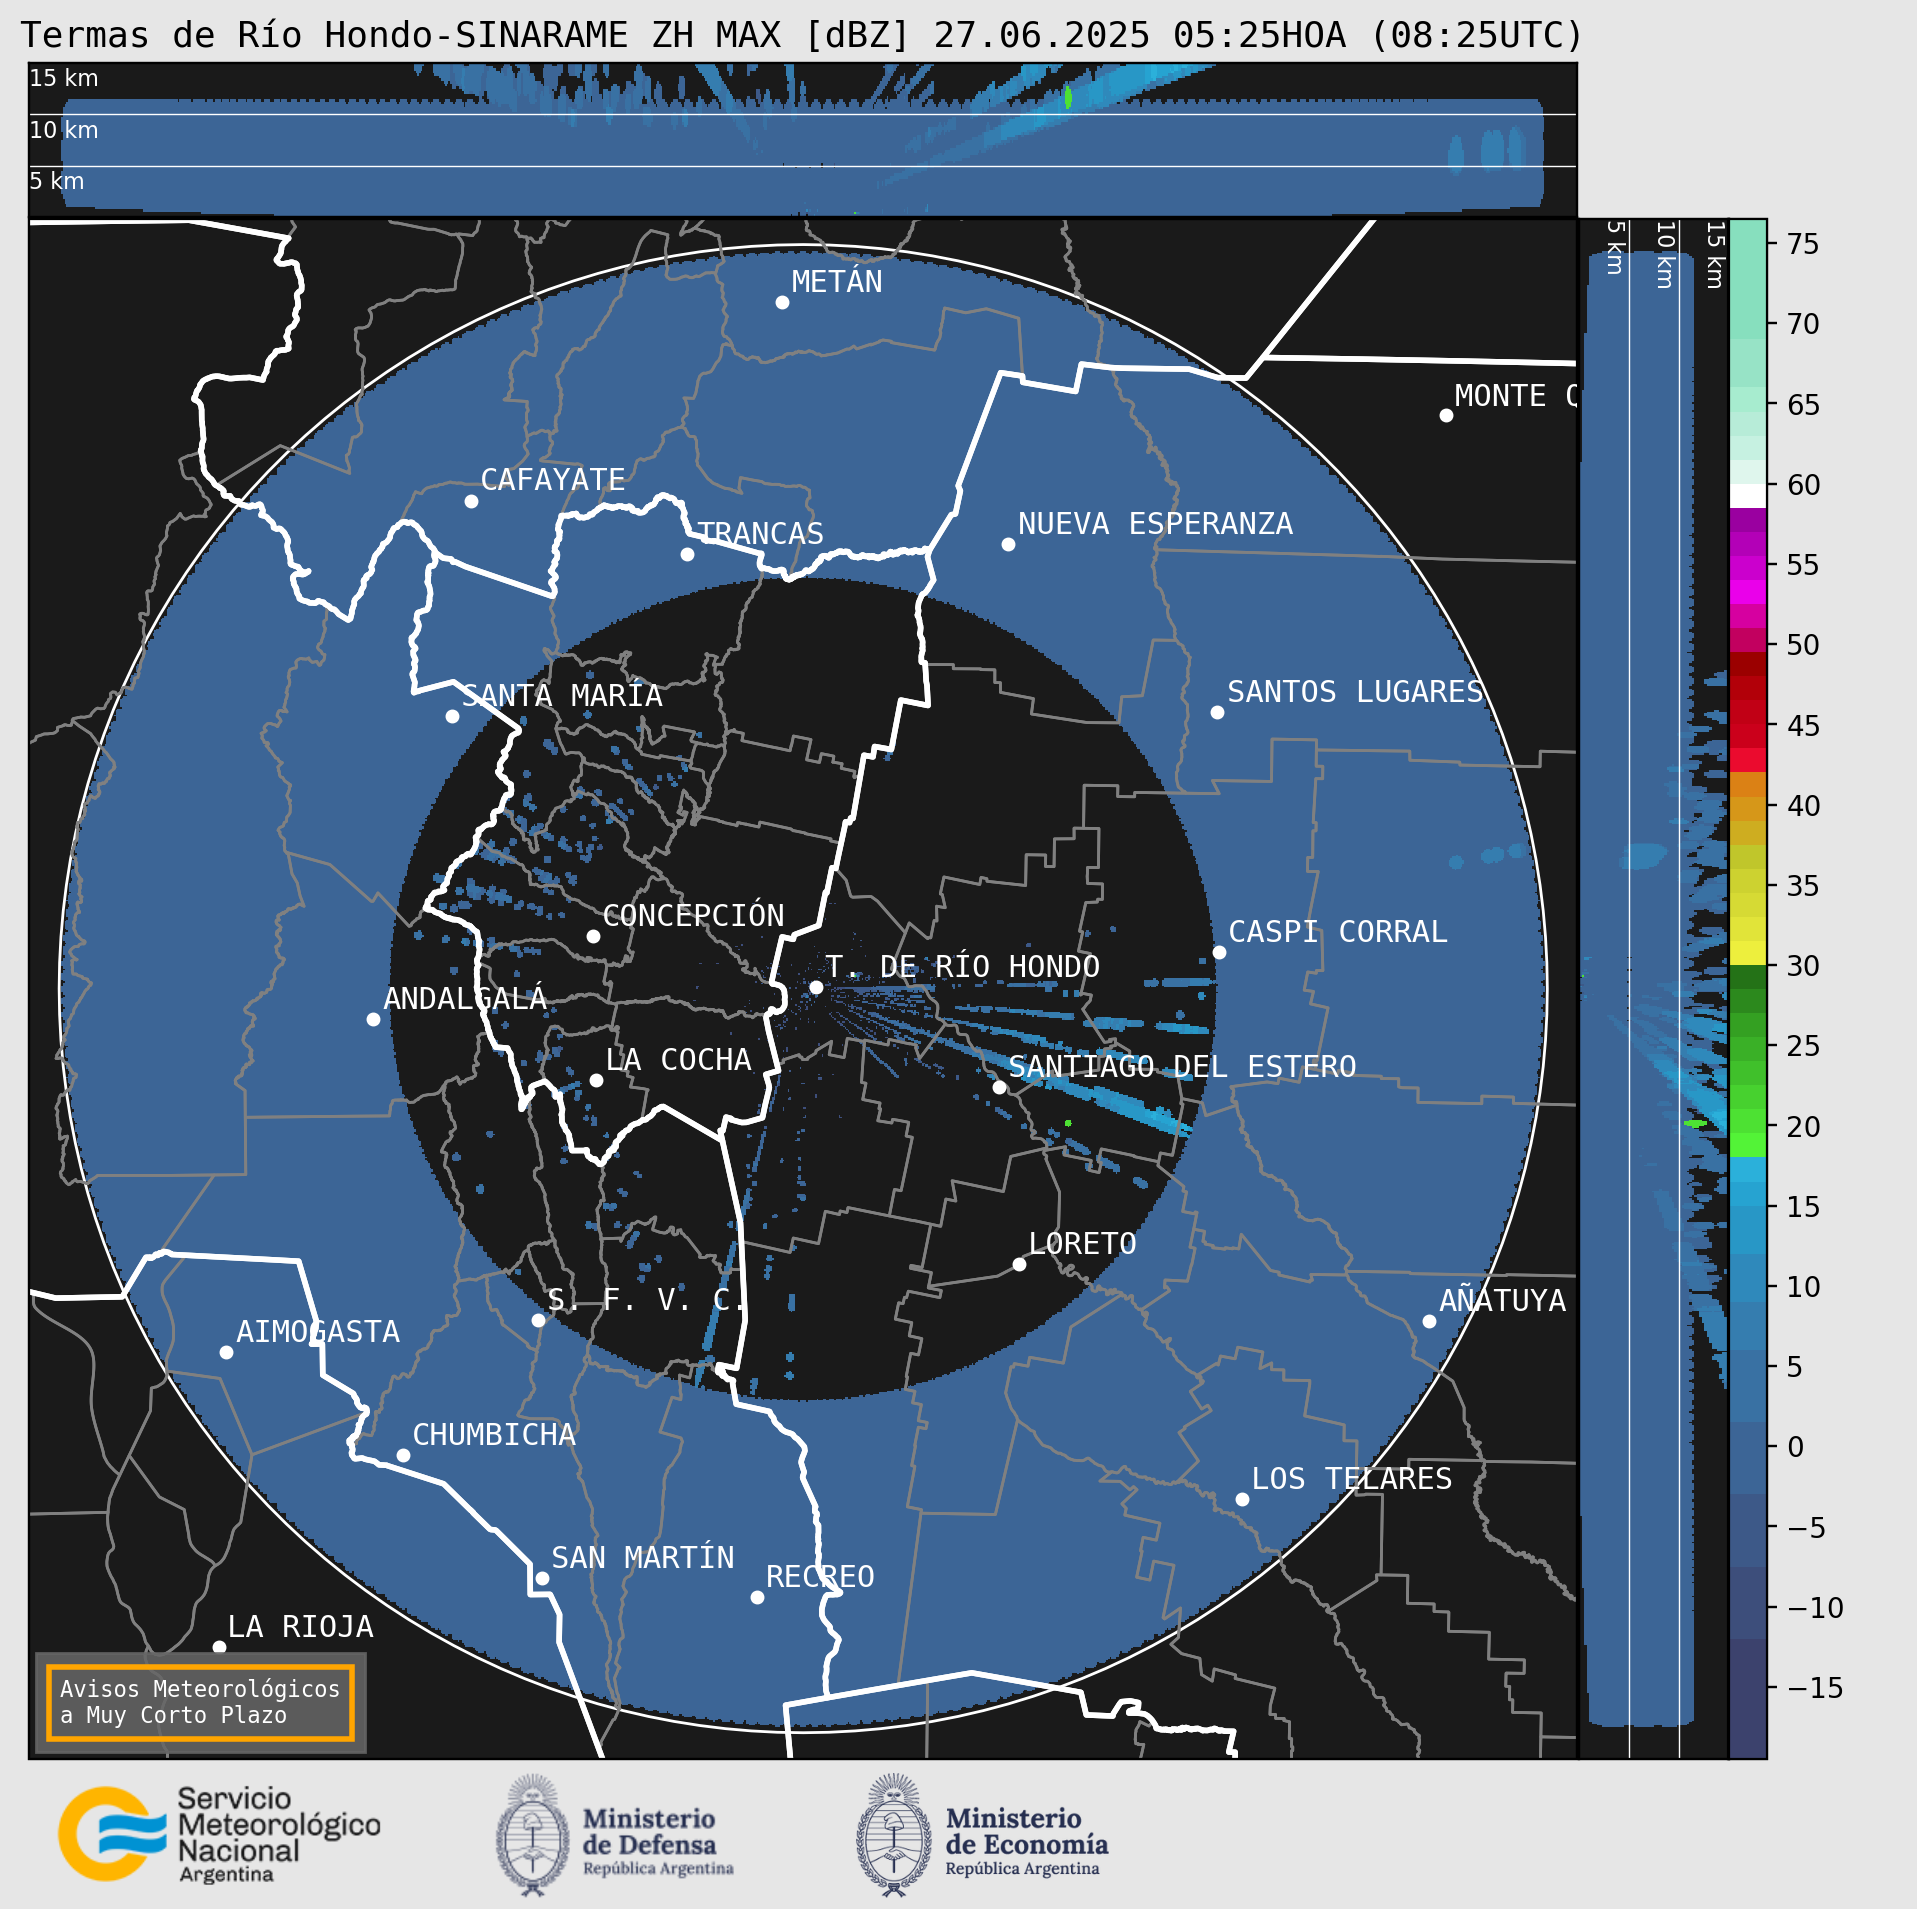
Task: Click the '15 km' label in top cross-section
Action: [64, 78]
